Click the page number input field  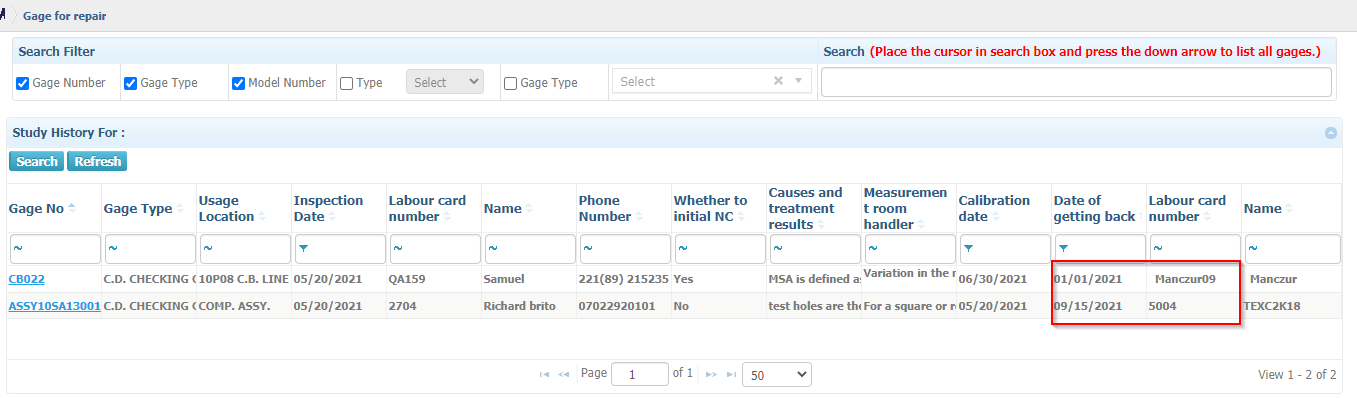[640, 374]
